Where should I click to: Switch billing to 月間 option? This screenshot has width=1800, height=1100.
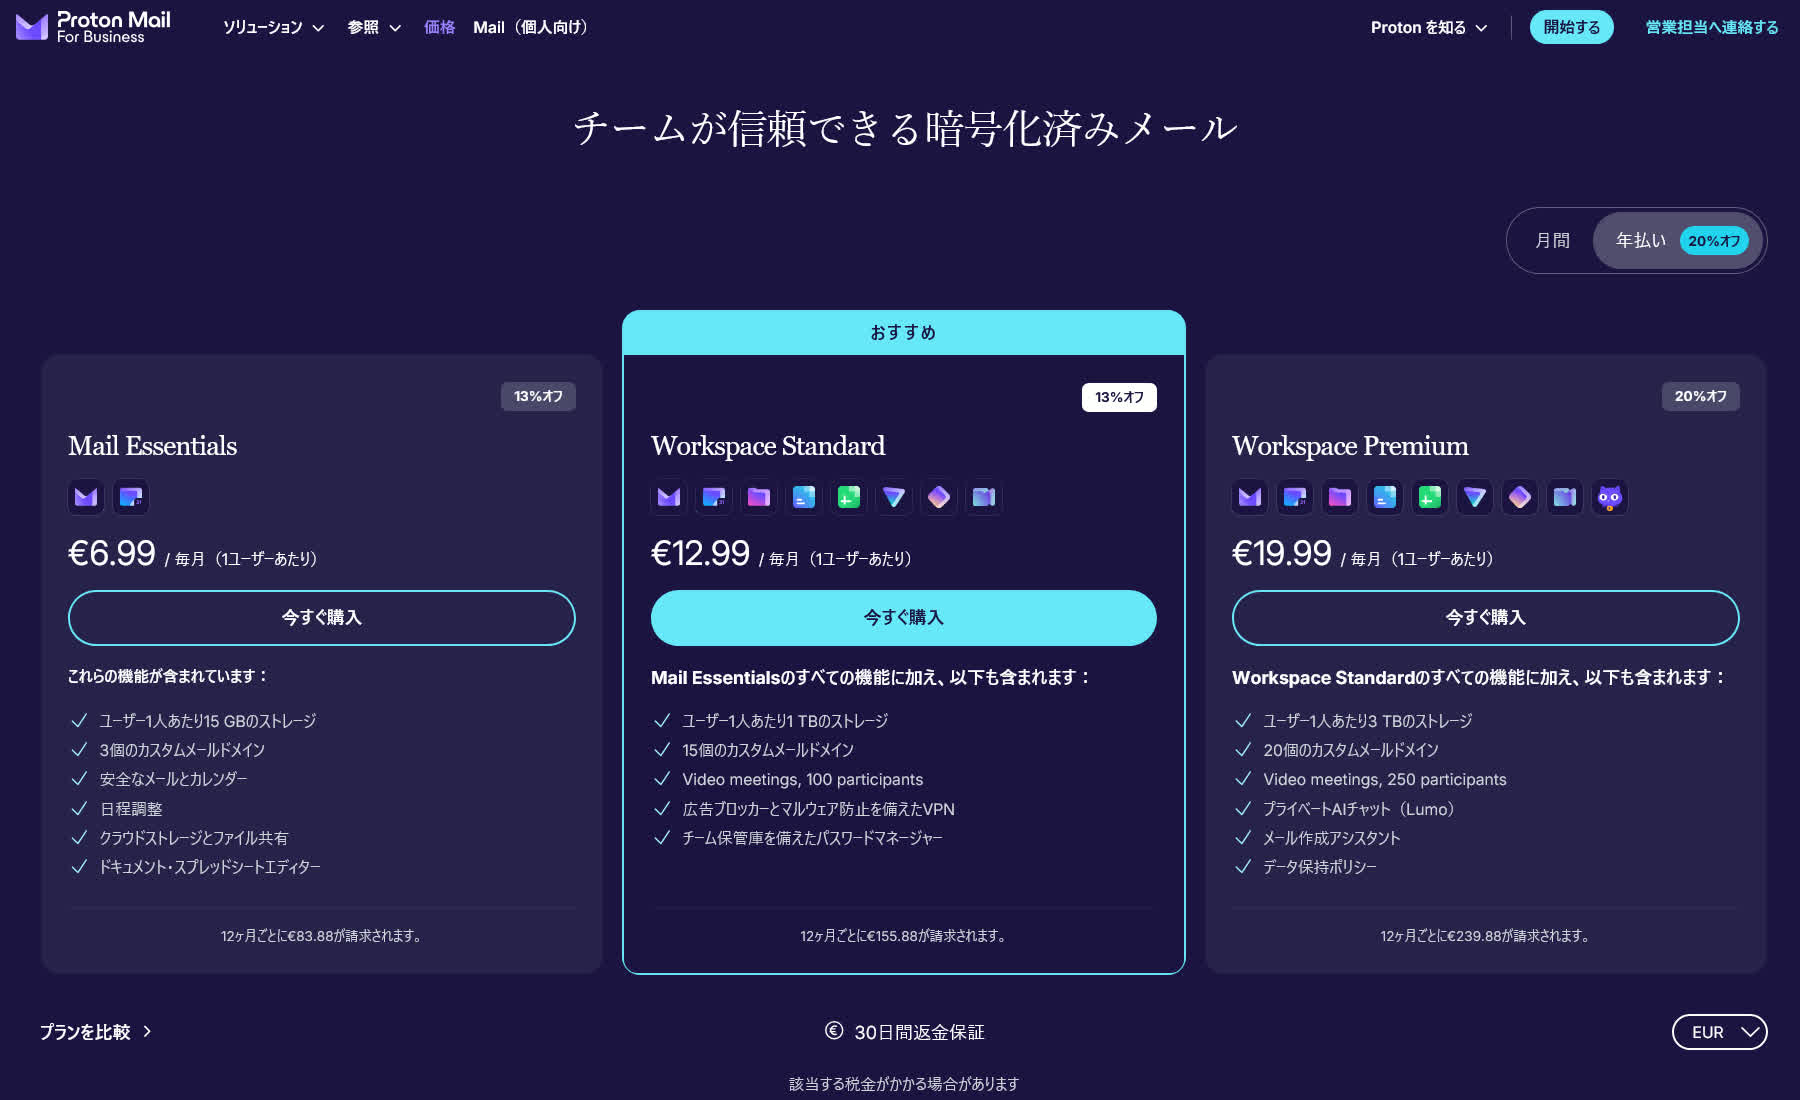(1551, 240)
